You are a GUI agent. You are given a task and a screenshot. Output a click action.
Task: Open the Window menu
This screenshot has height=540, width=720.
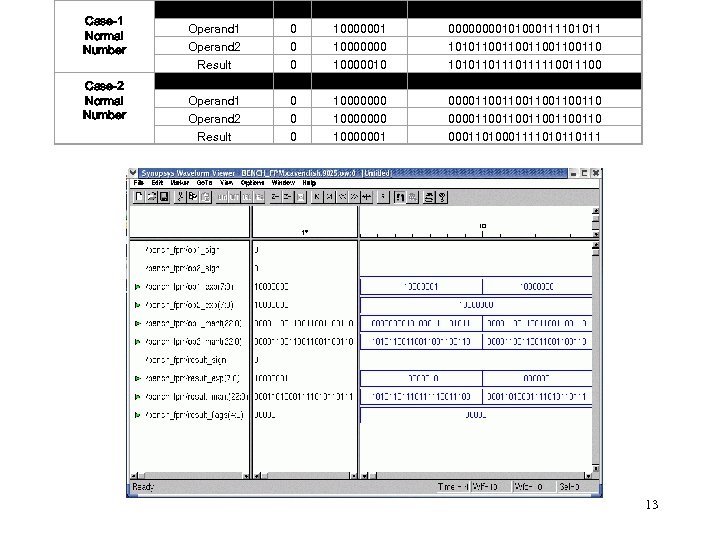pos(283,183)
